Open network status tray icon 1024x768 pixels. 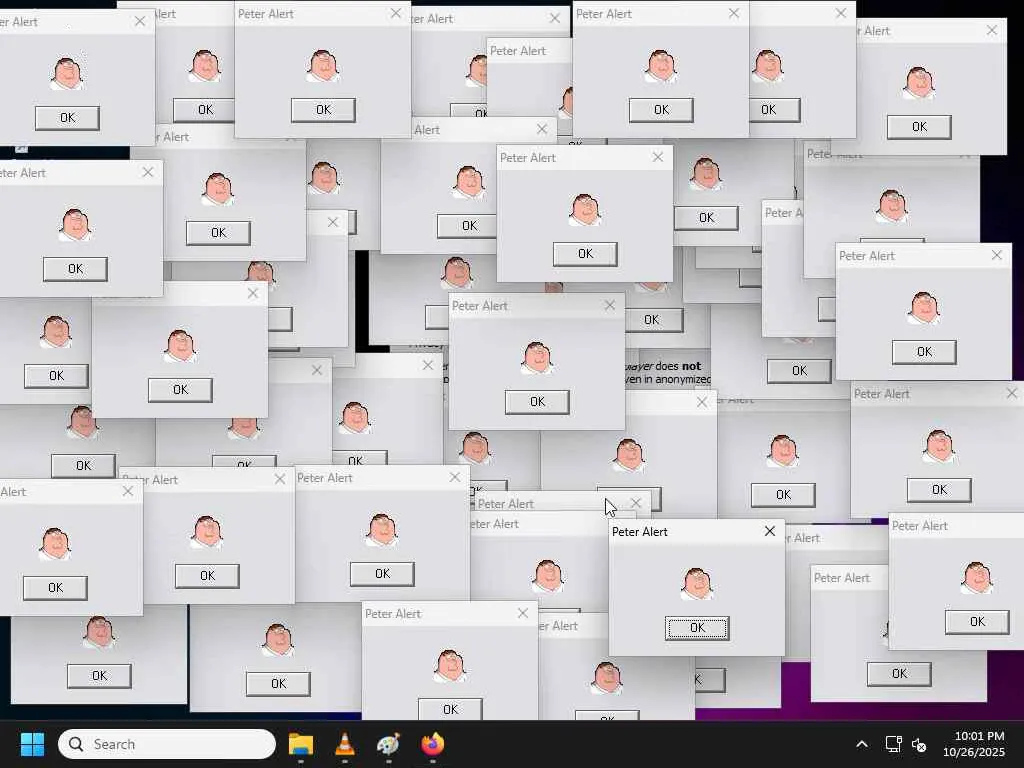coord(893,744)
